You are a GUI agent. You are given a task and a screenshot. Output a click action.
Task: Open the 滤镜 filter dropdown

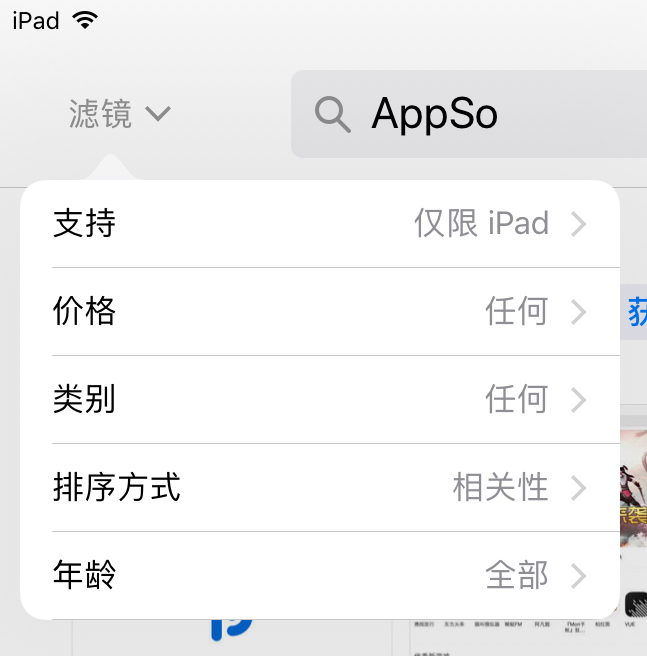(x=120, y=114)
